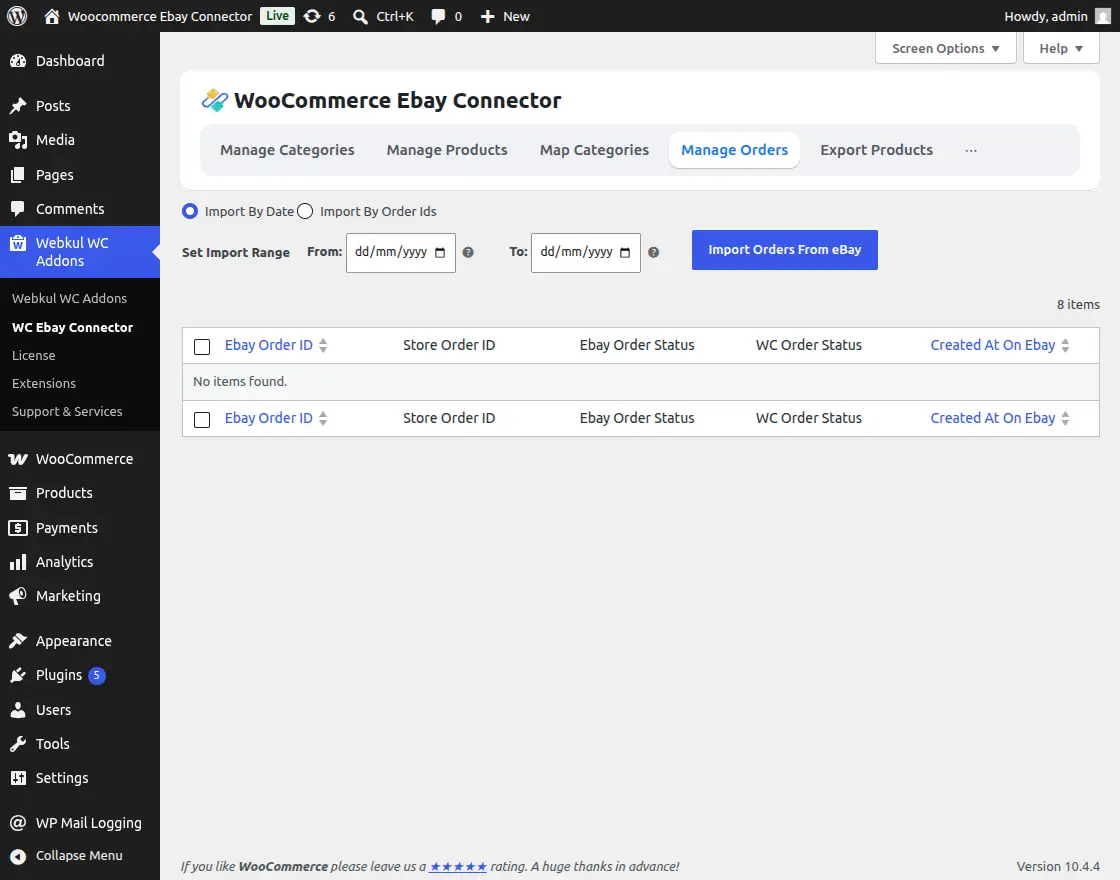Click Woocommerce Ebay Connector site name link

(159, 16)
